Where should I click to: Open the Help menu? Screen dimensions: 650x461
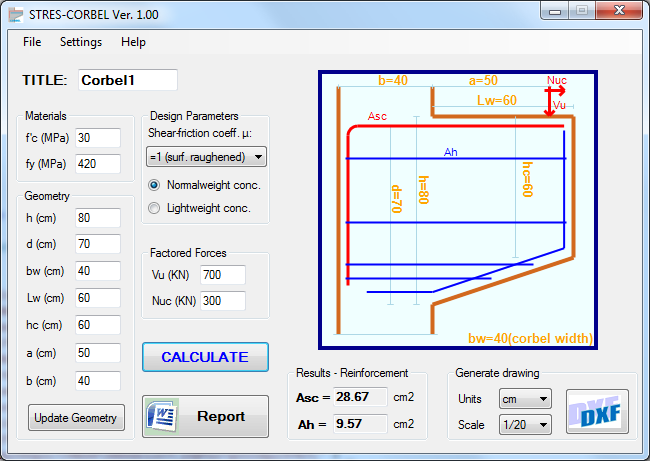coord(133,42)
